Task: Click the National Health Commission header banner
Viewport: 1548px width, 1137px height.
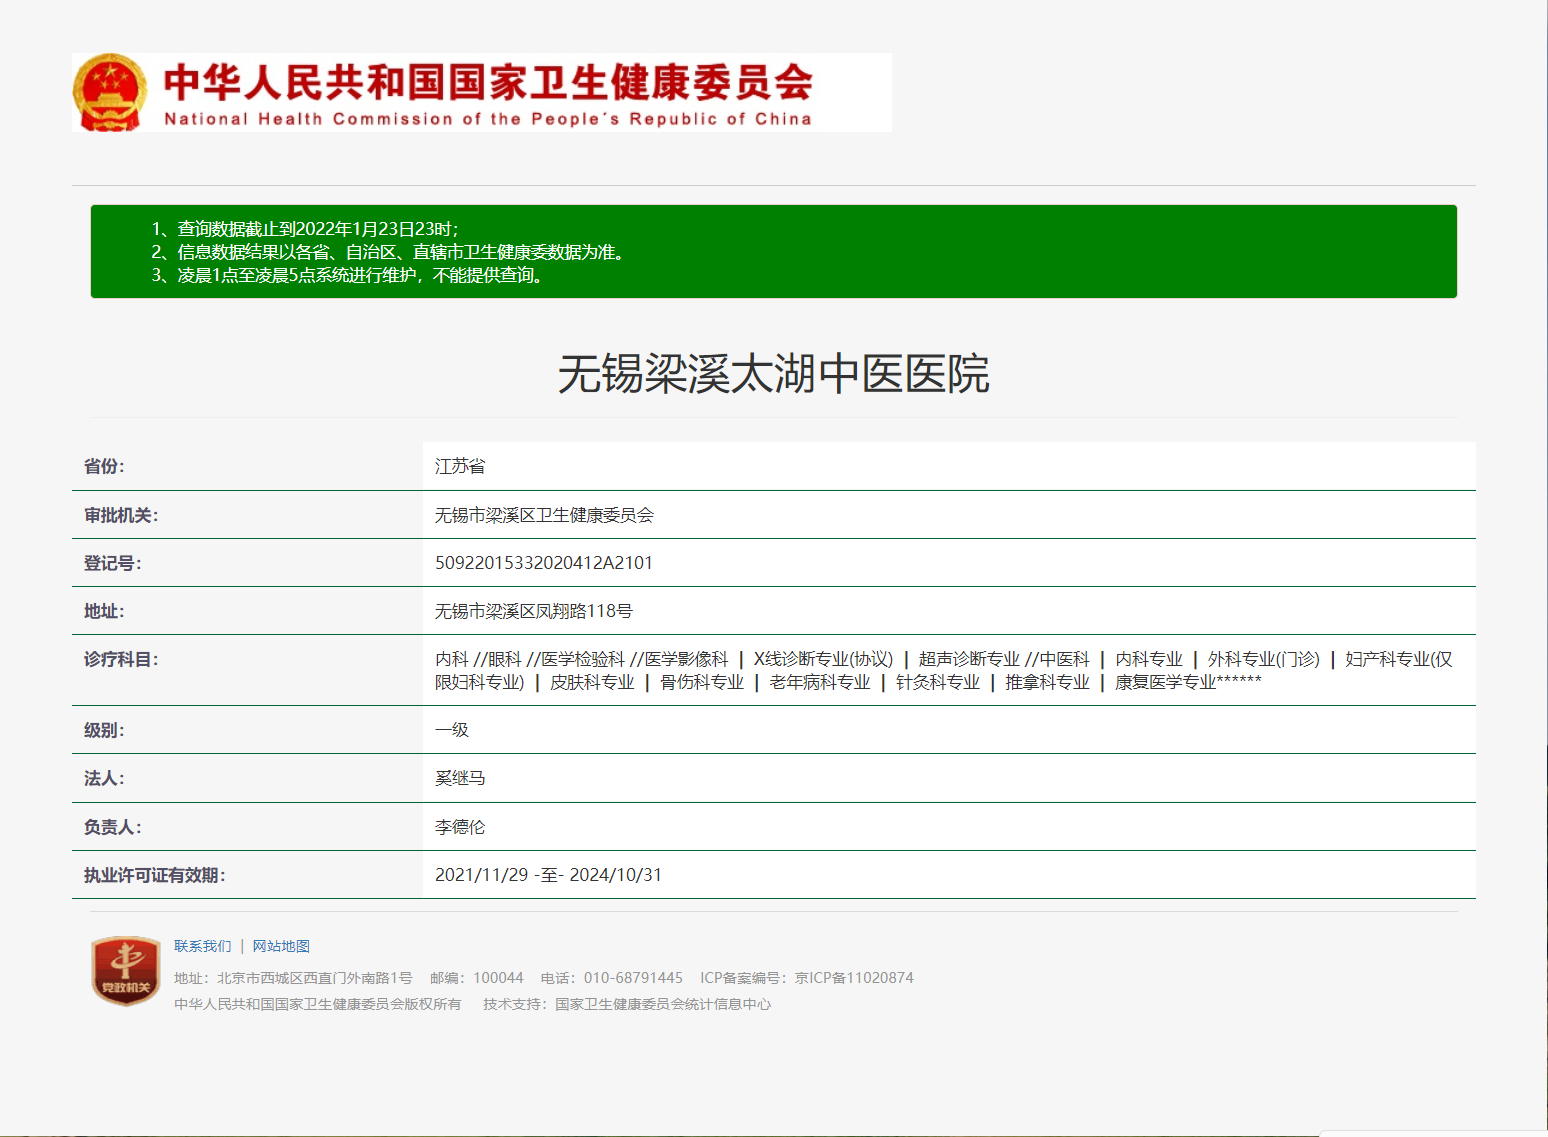Action: pos(482,92)
